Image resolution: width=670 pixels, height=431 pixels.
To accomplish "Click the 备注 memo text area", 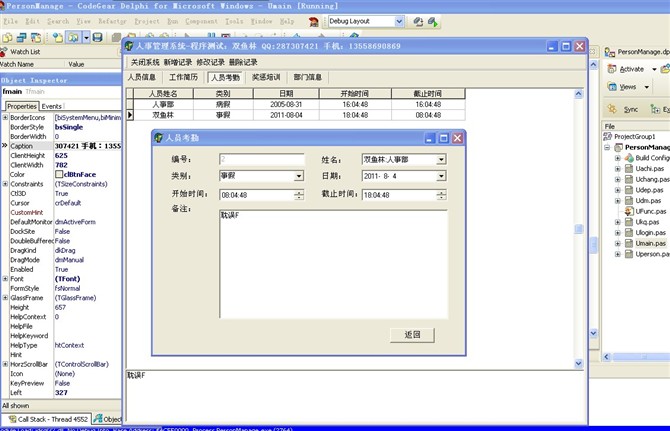I will (333, 264).
